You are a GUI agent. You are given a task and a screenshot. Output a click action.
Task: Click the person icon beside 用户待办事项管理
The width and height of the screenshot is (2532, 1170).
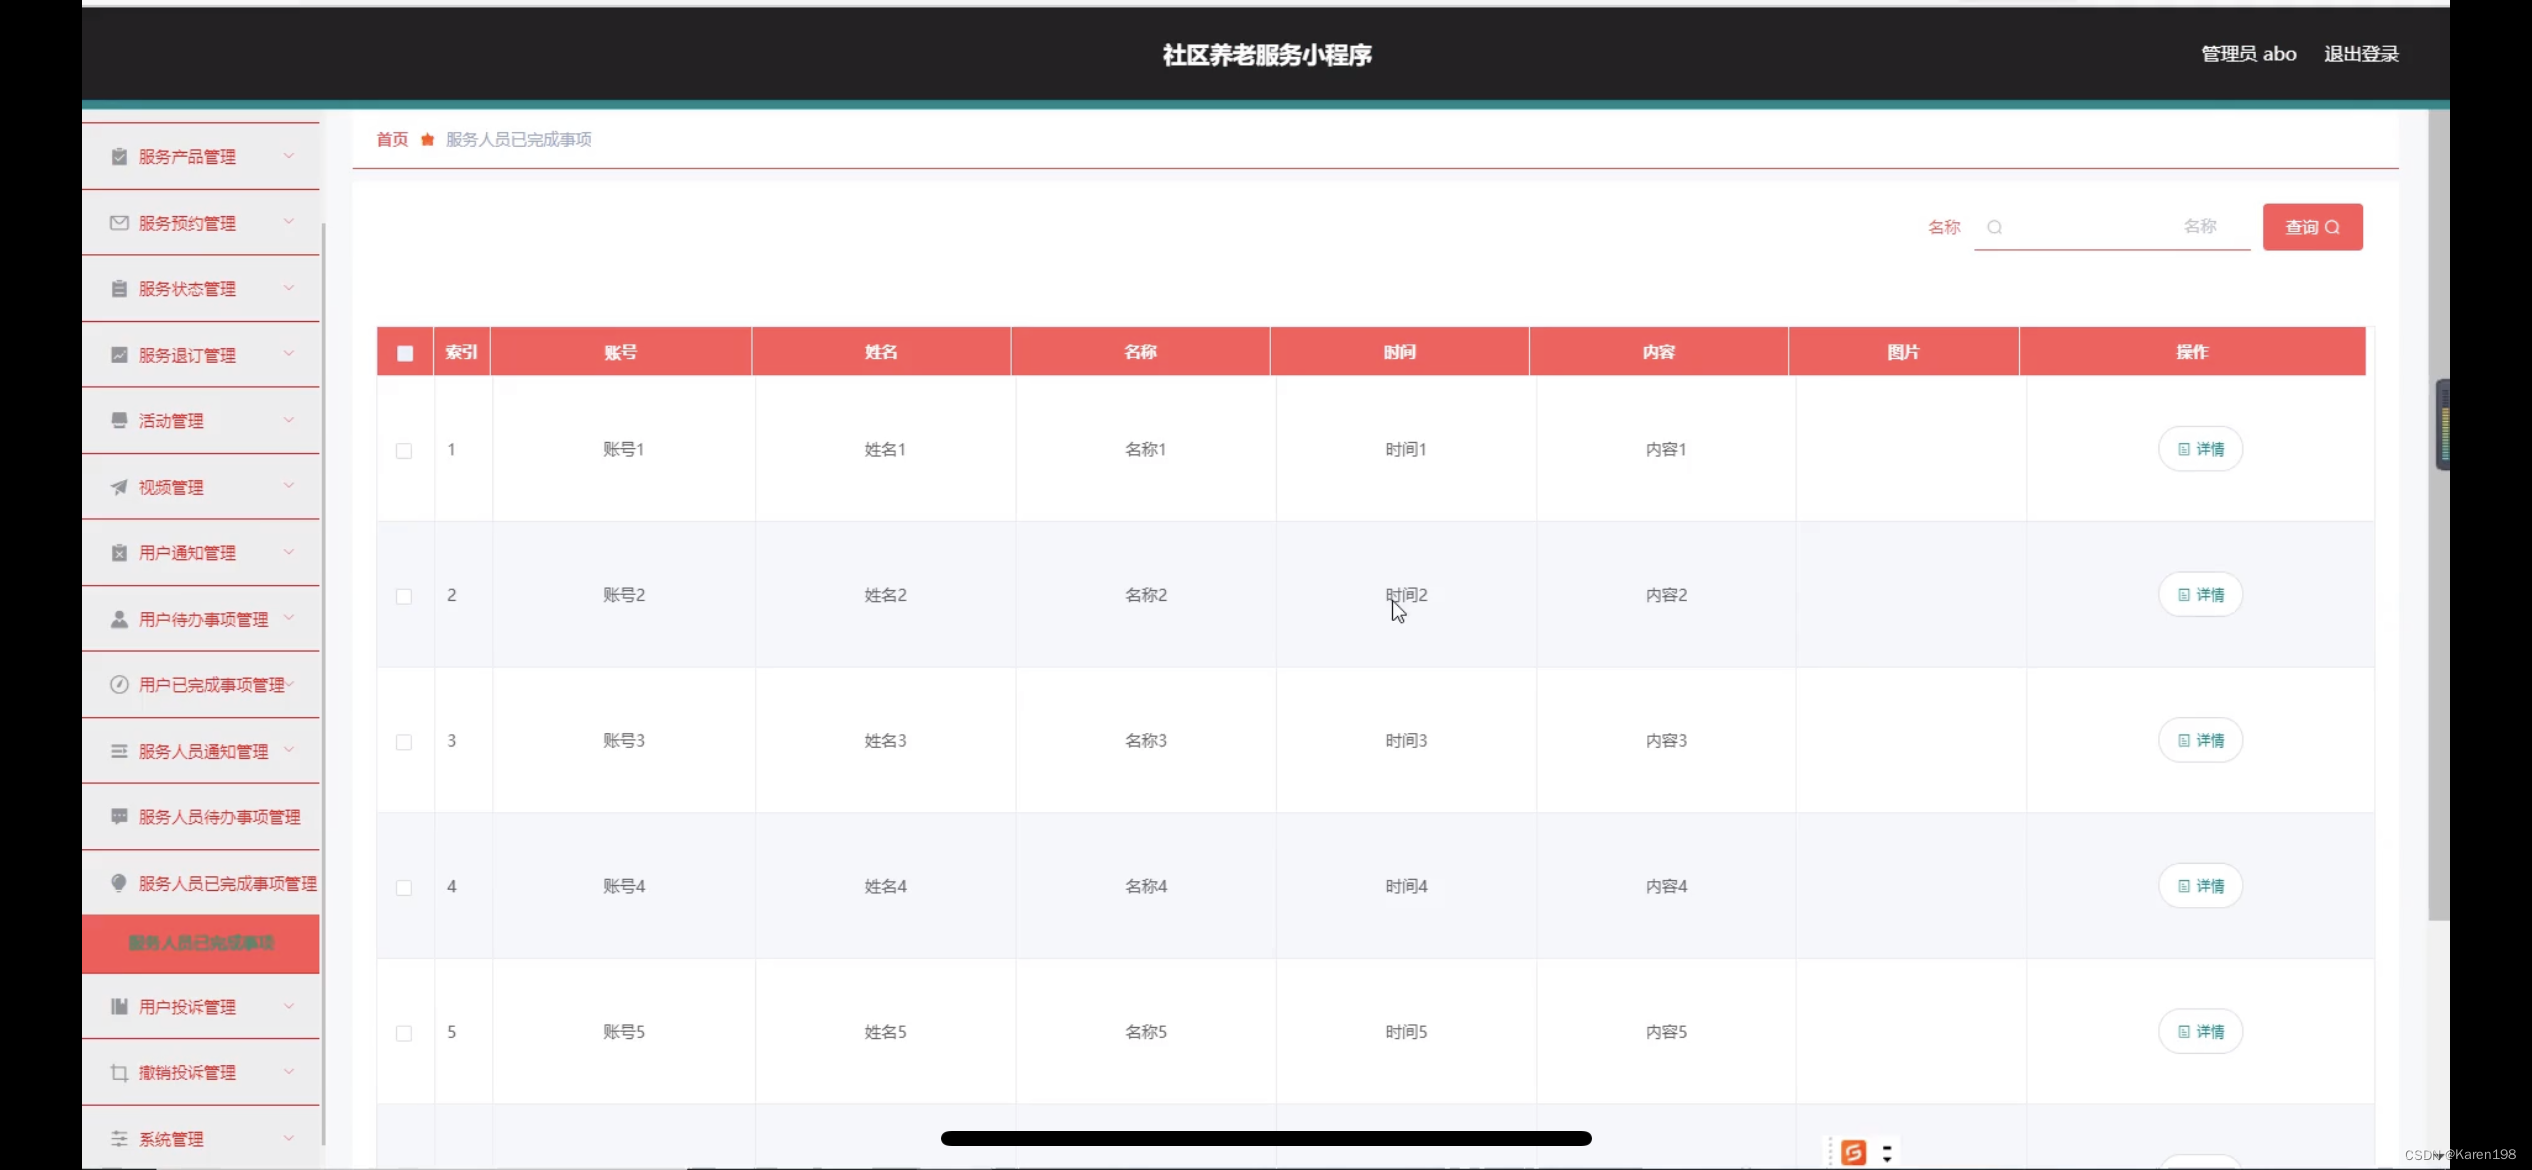pyautogui.click(x=119, y=619)
